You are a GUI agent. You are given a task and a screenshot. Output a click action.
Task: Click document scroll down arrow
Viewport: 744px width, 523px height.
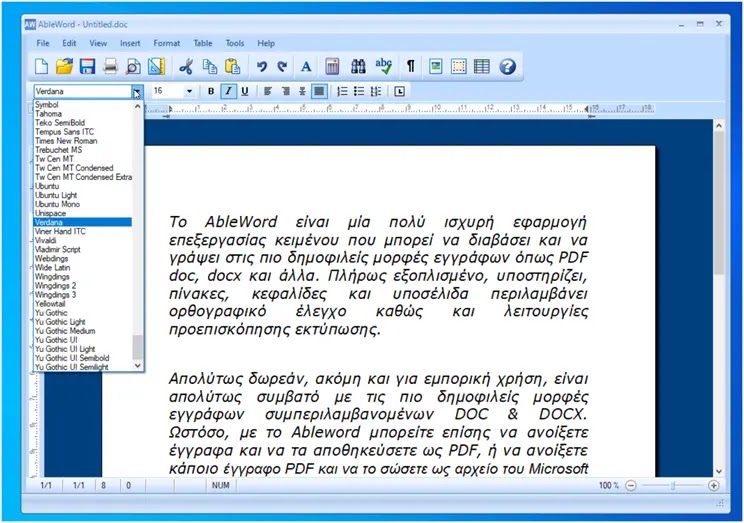coord(718,471)
